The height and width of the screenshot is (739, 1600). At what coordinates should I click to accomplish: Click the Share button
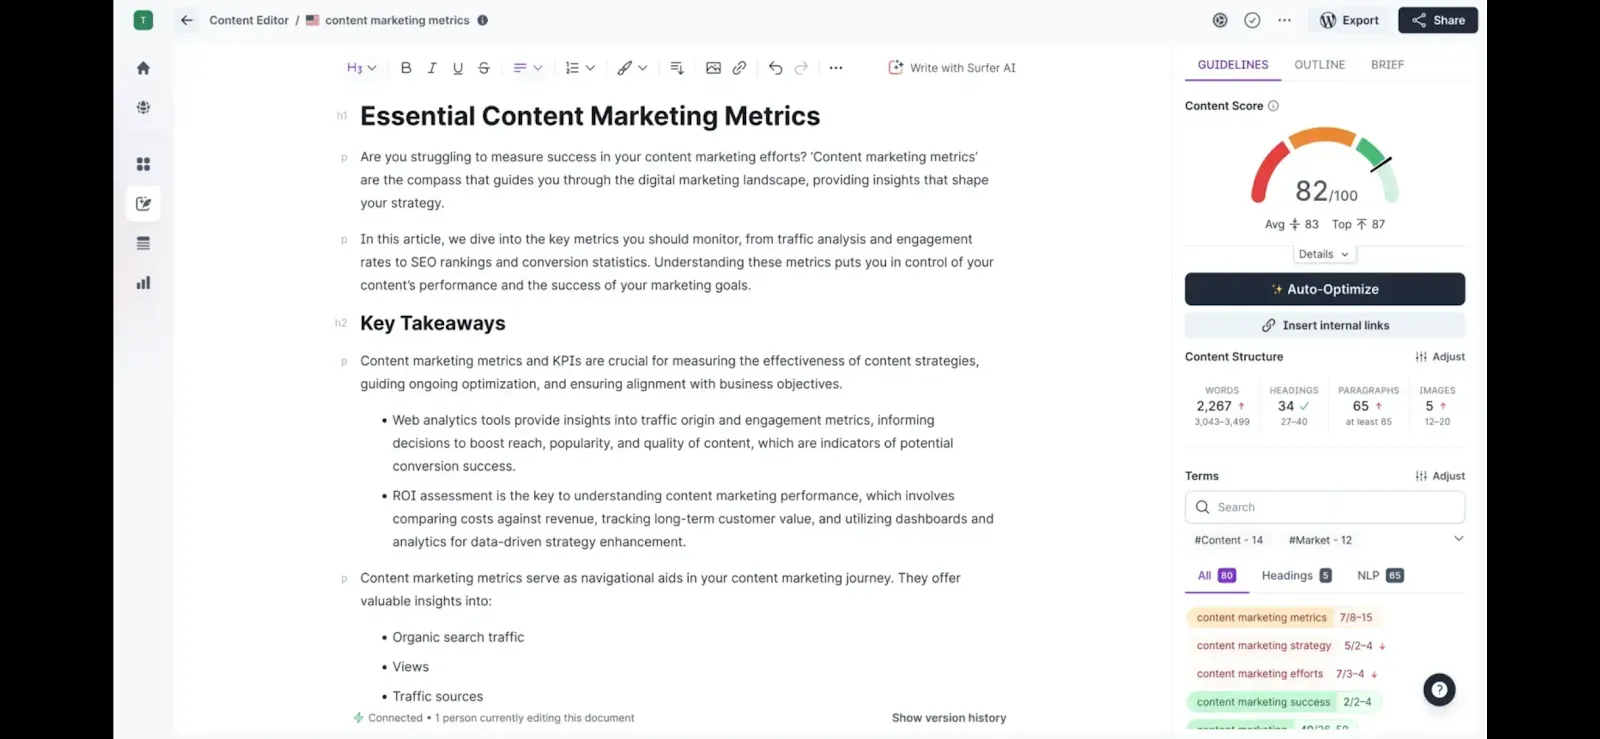(x=1438, y=20)
